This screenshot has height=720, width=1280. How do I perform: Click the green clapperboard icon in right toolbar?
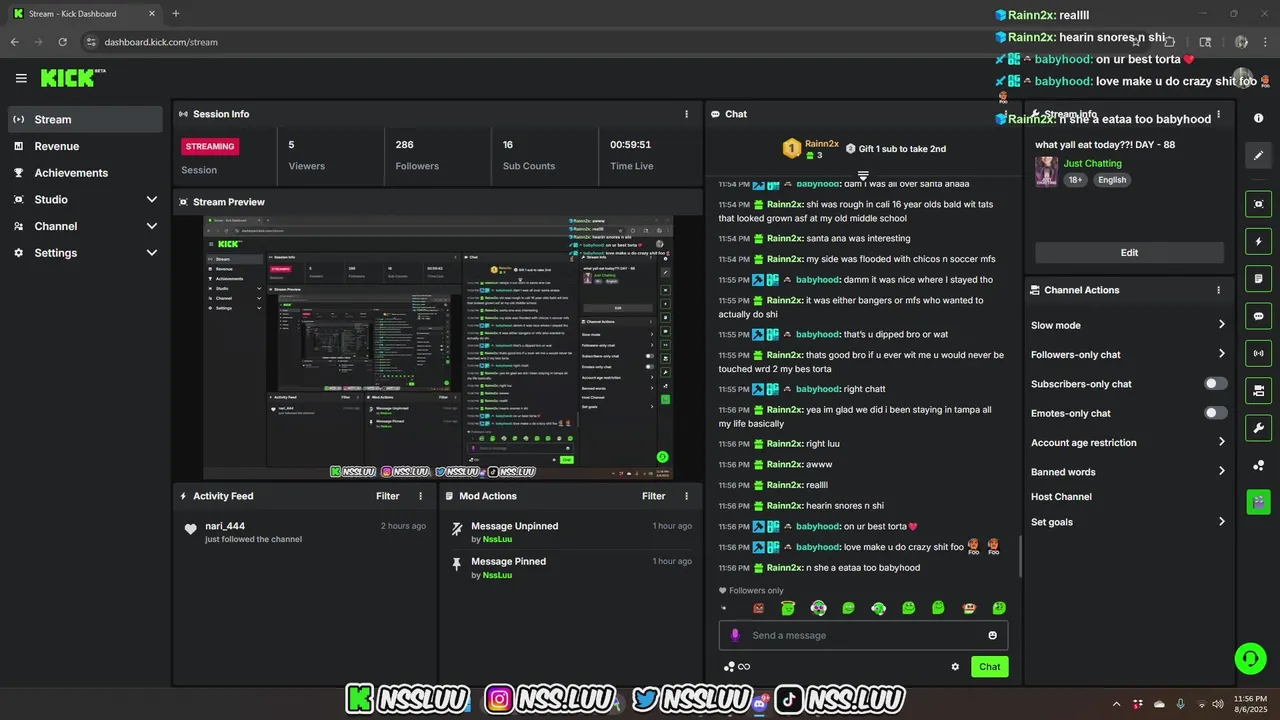[x=1258, y=502]
